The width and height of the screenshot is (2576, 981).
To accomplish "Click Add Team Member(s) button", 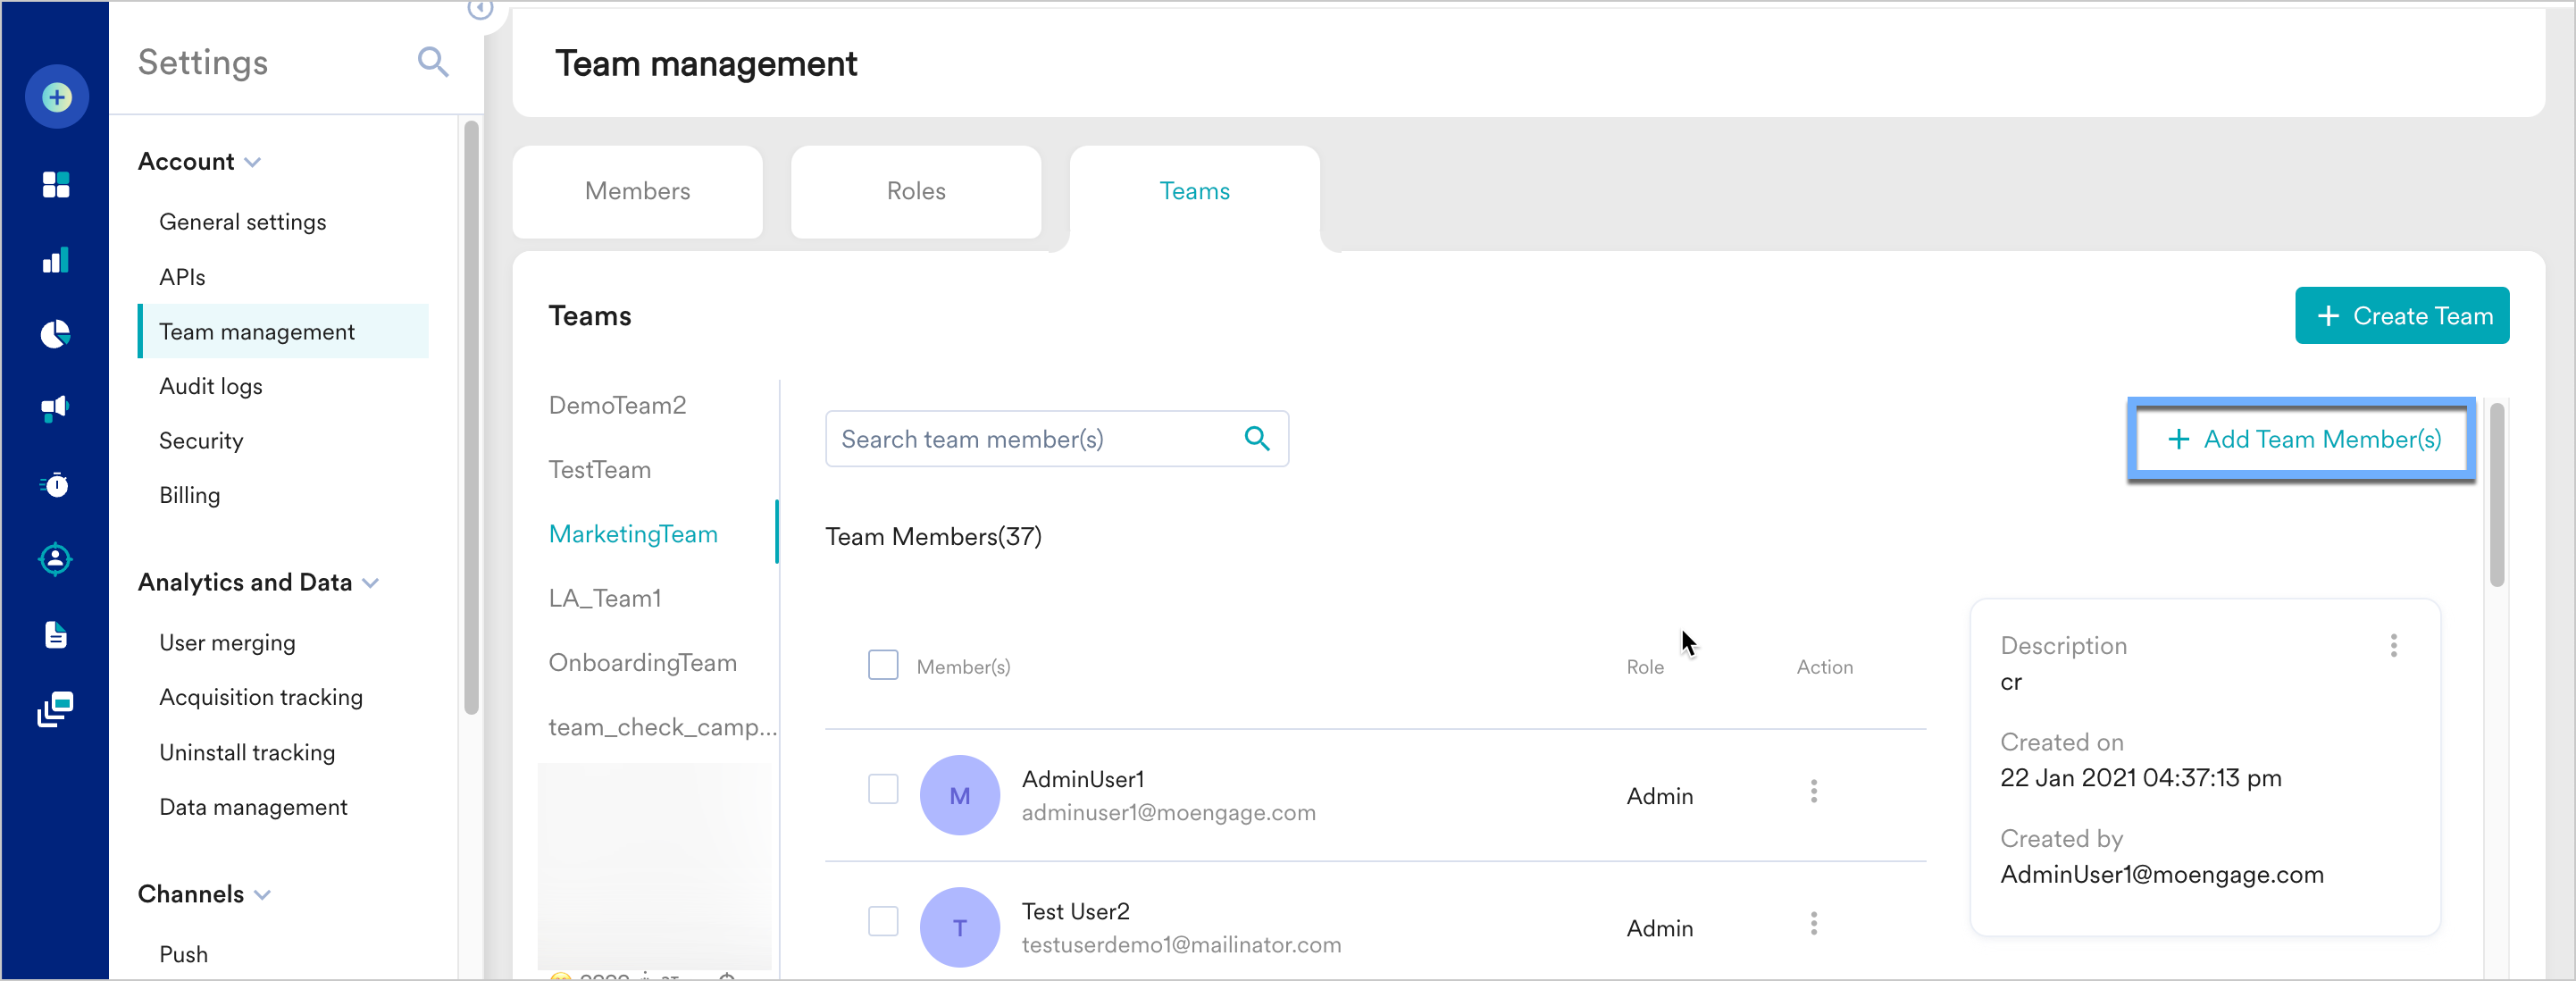I will click(2303, 439).
